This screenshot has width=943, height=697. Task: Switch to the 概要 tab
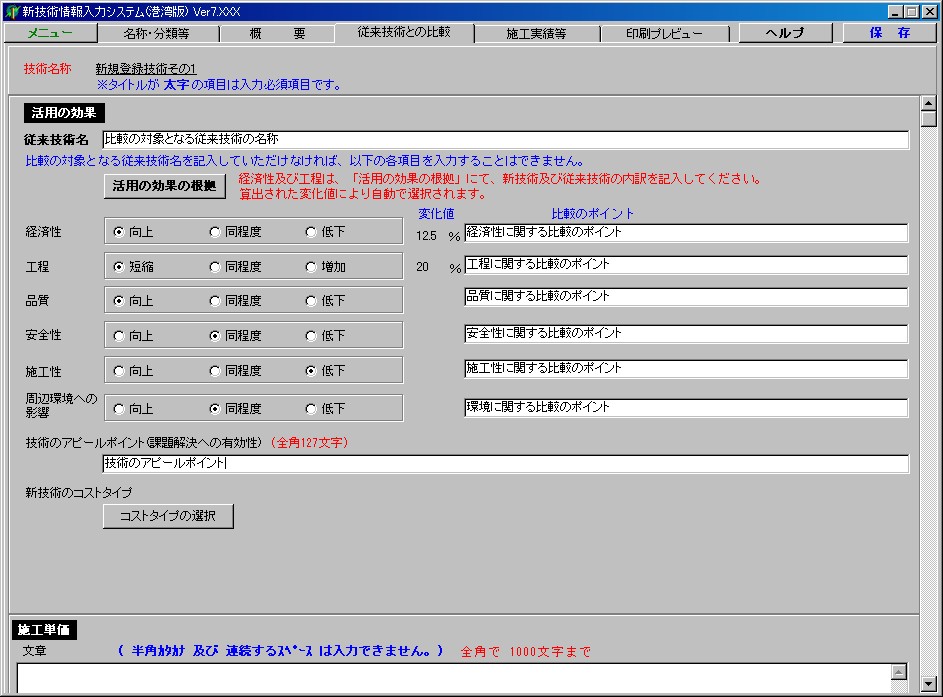(x=277, y=33)
